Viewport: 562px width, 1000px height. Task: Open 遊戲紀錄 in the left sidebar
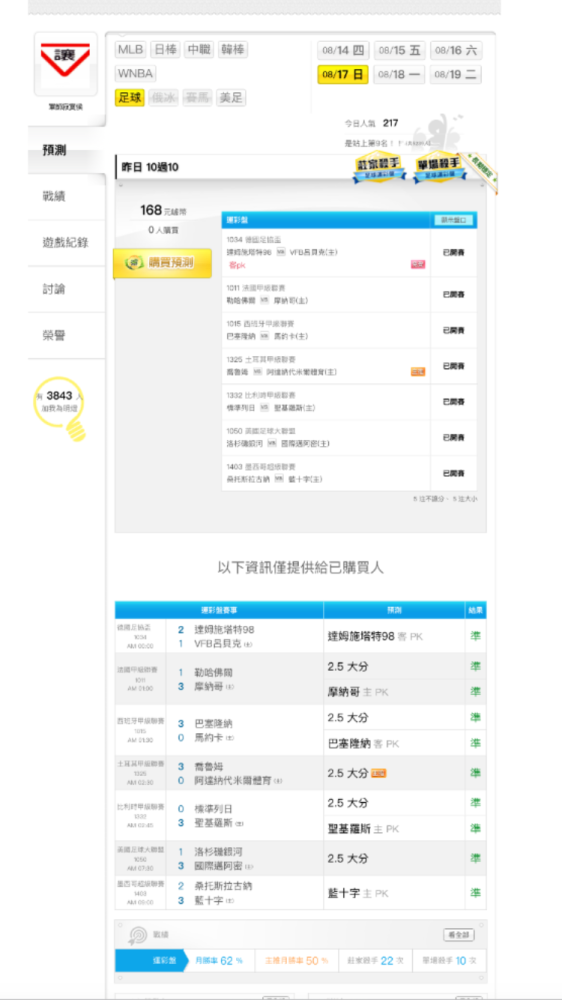pos(64,242)
